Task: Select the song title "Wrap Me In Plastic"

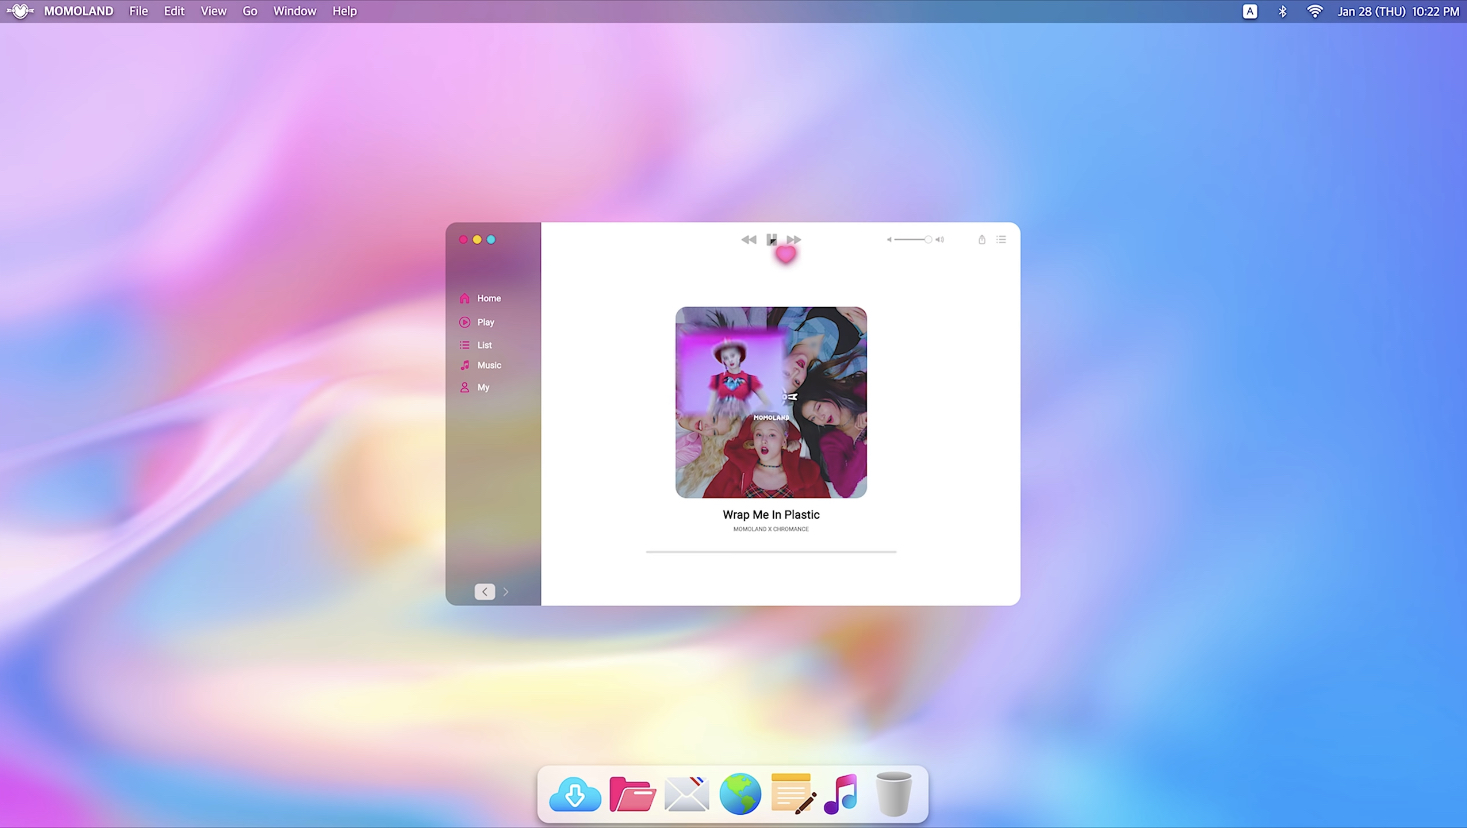Action: click(771, 515)
